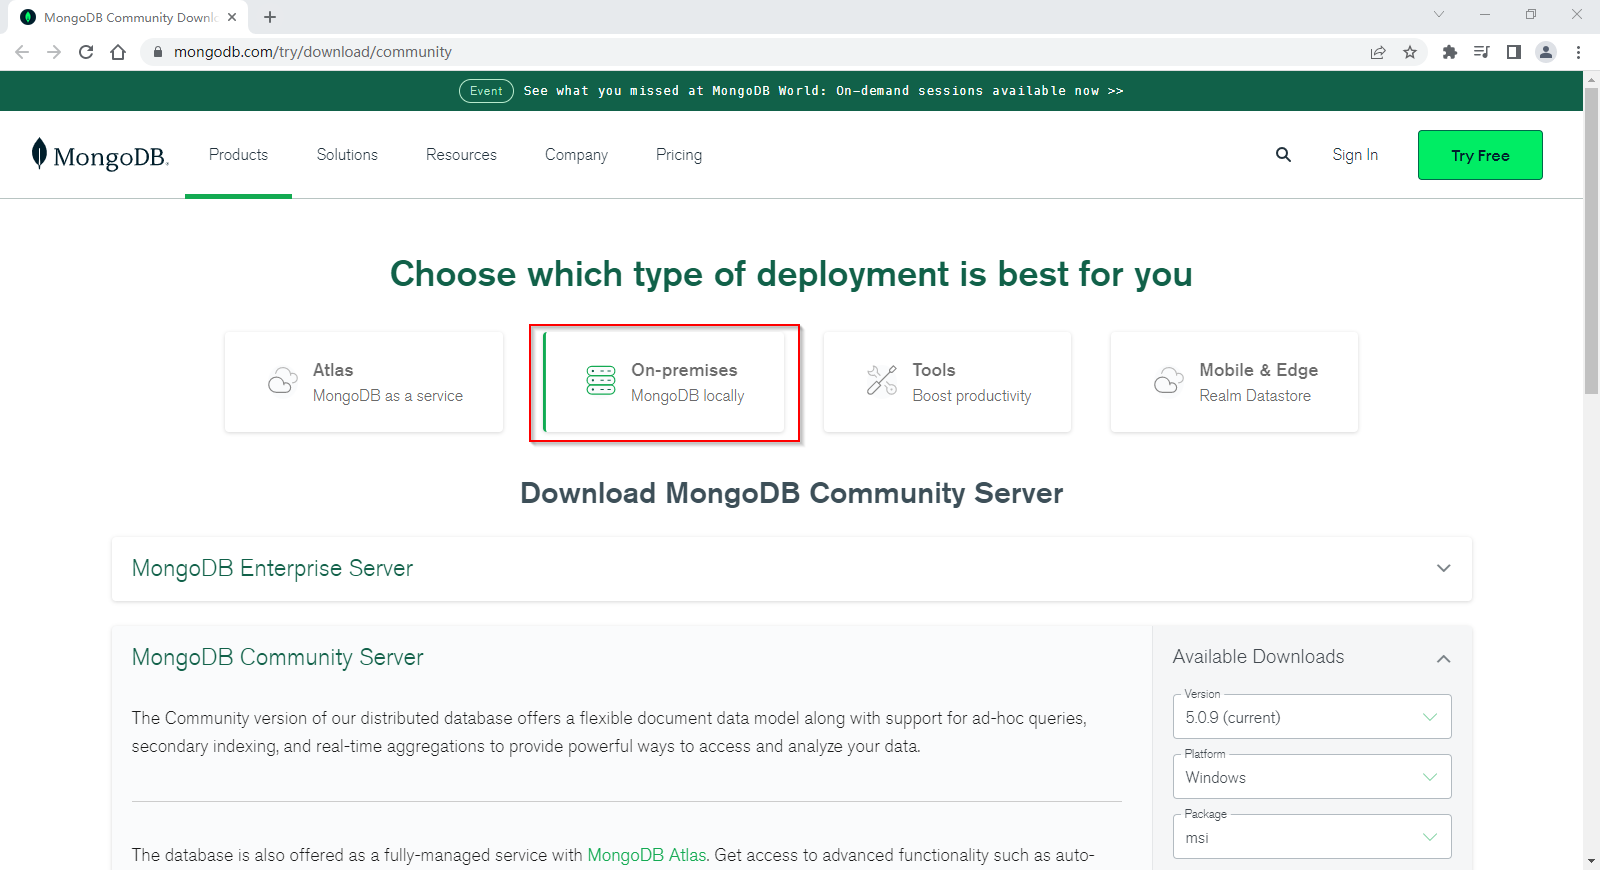The height and width of the screenshot is (870, 1600).
Task: Bookmark this page with star icon
Action: pos(1410,52)
